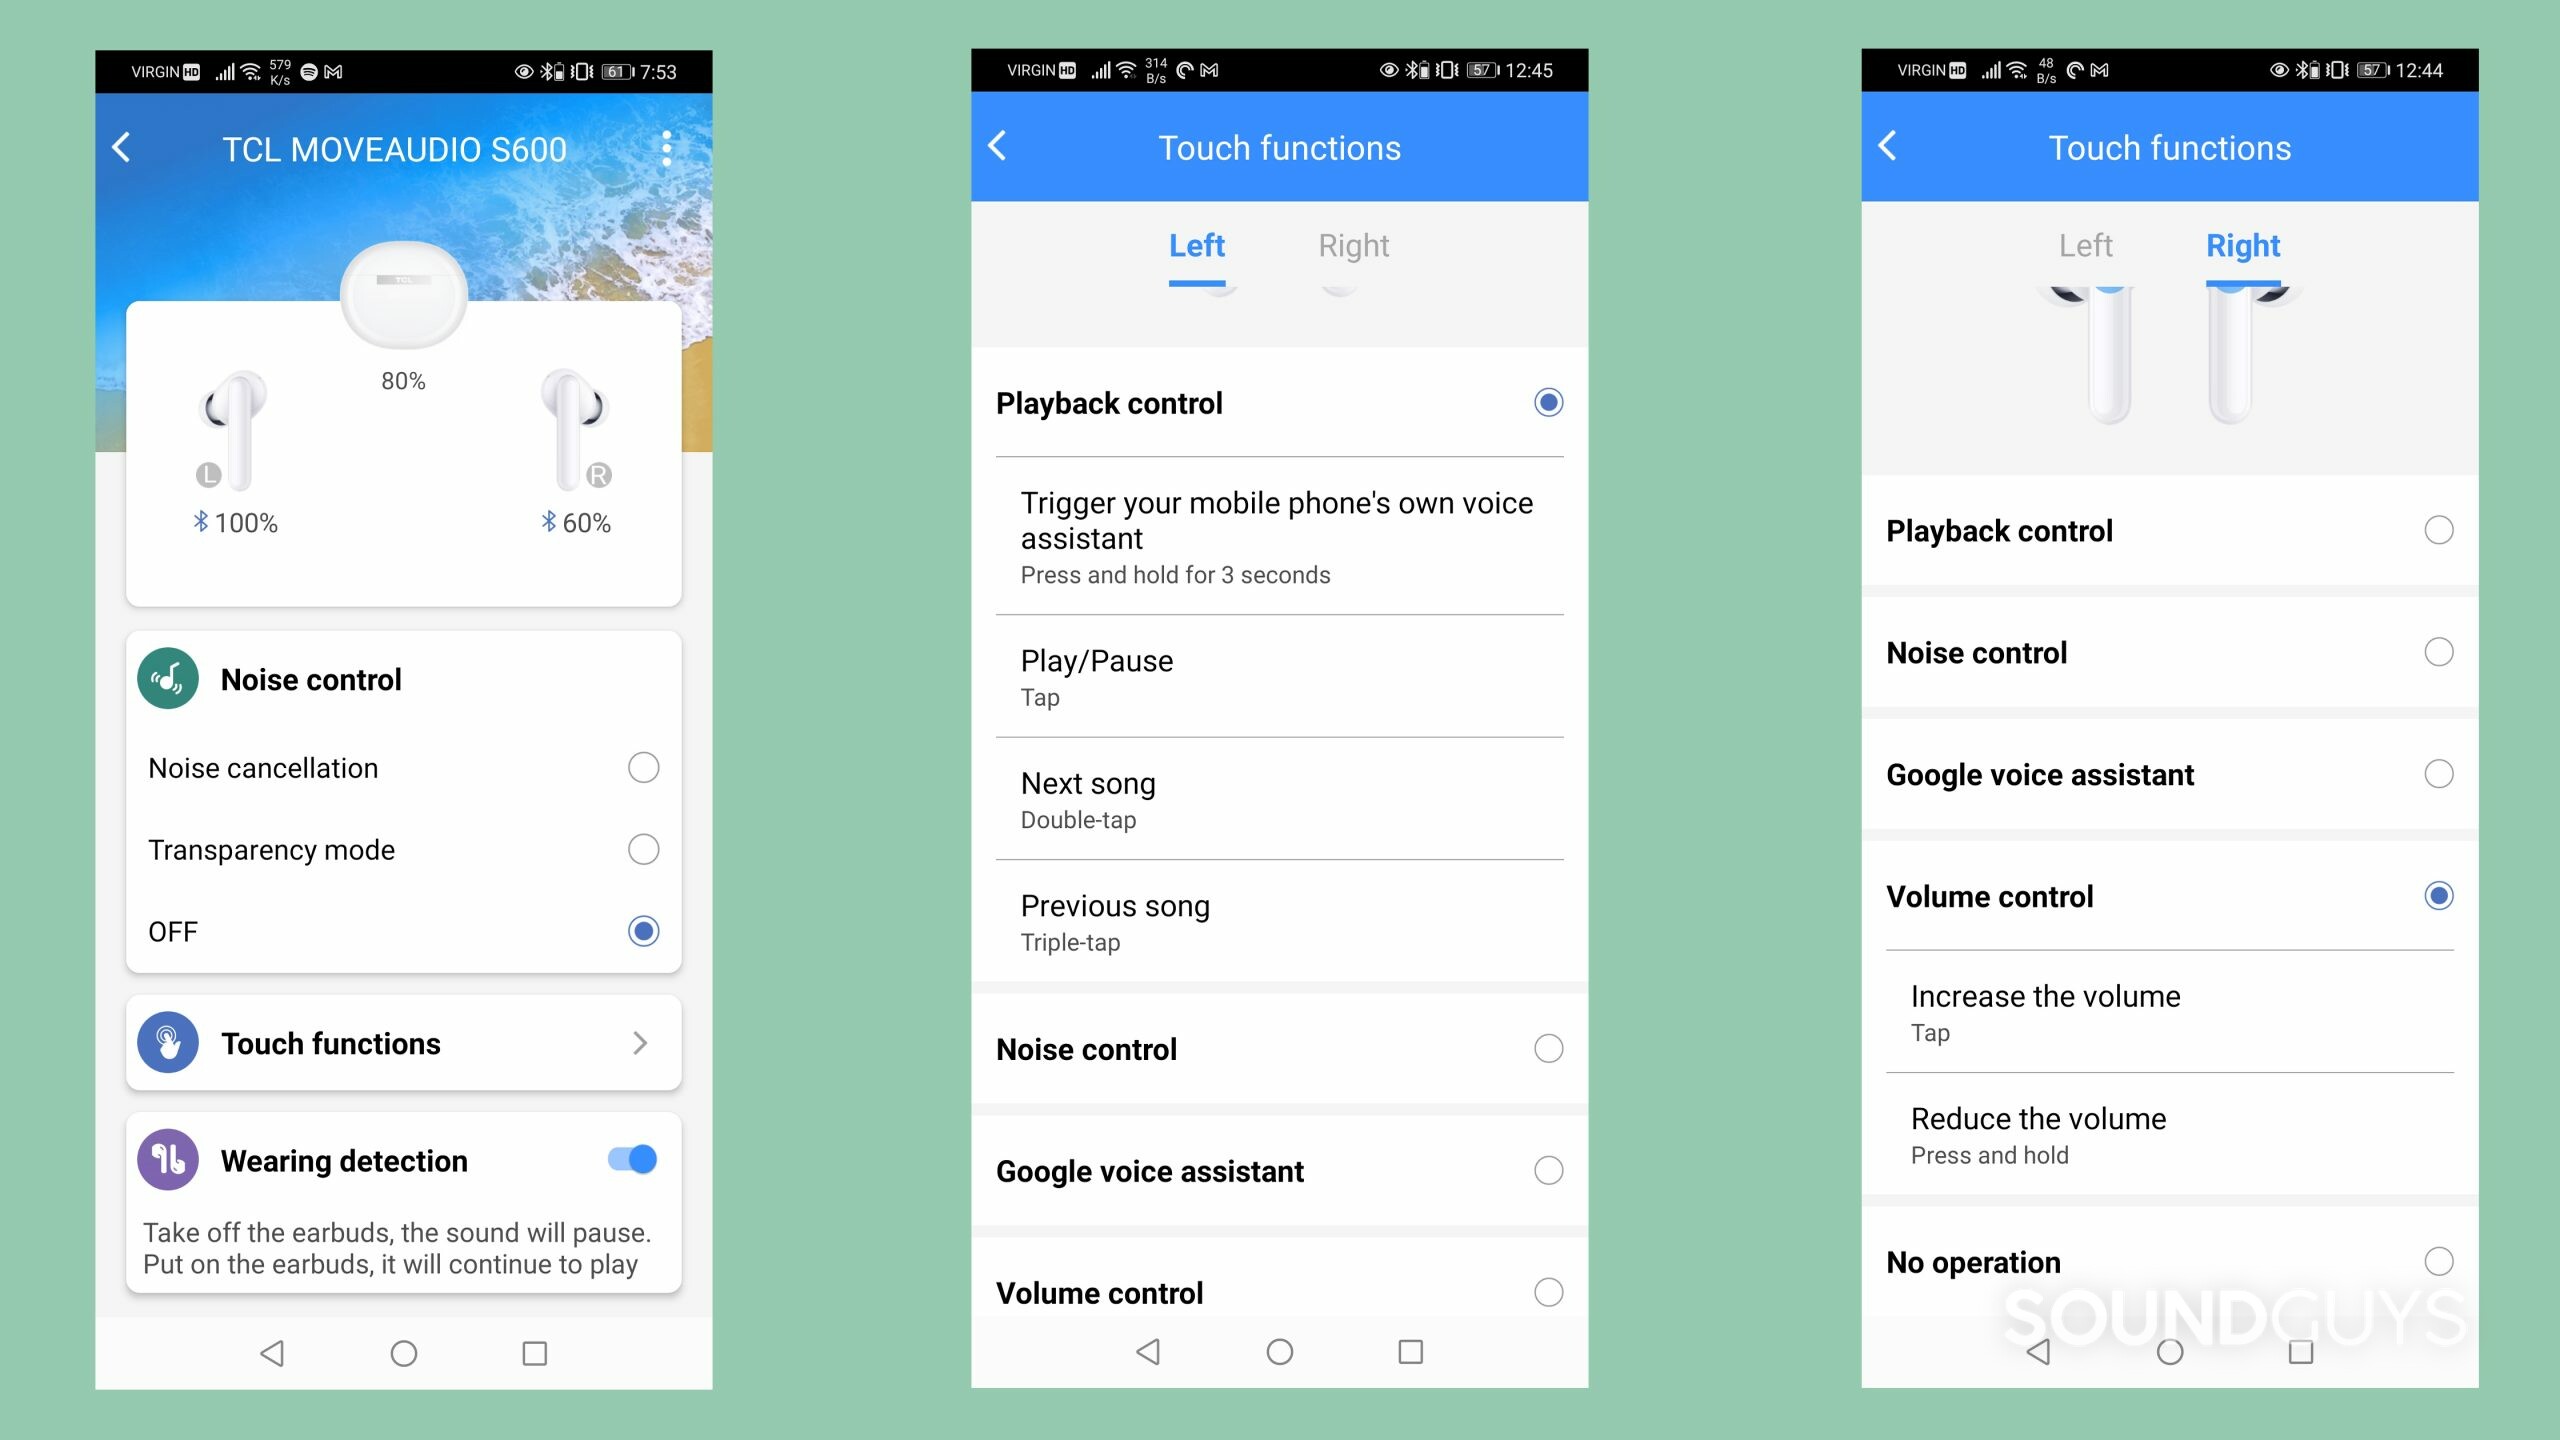Tap the Noise control icon in settings
The width and height of the screenshot is (2560, 1440).
[171, 680]
